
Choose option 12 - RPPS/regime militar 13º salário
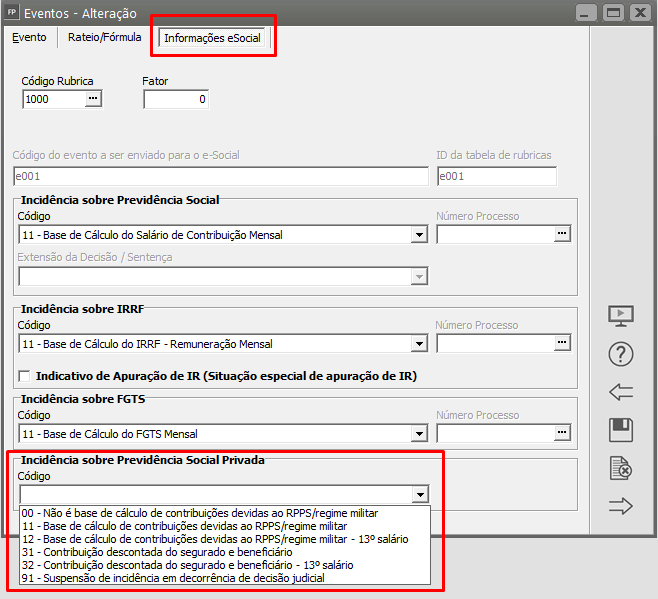coord(225,539)
